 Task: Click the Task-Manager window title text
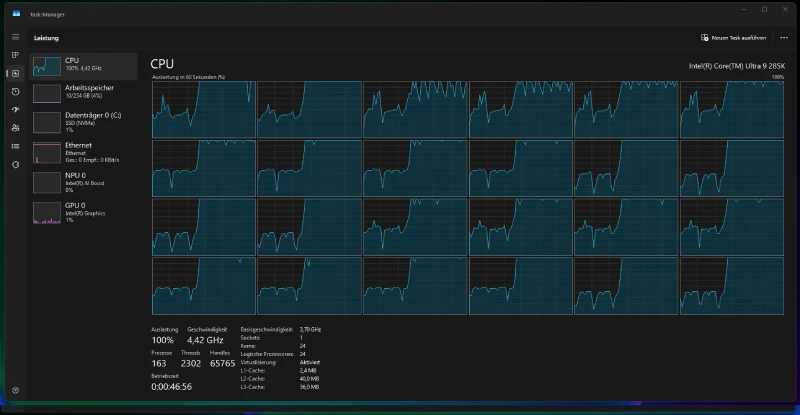pyautogui.click(x=47, y=14)
